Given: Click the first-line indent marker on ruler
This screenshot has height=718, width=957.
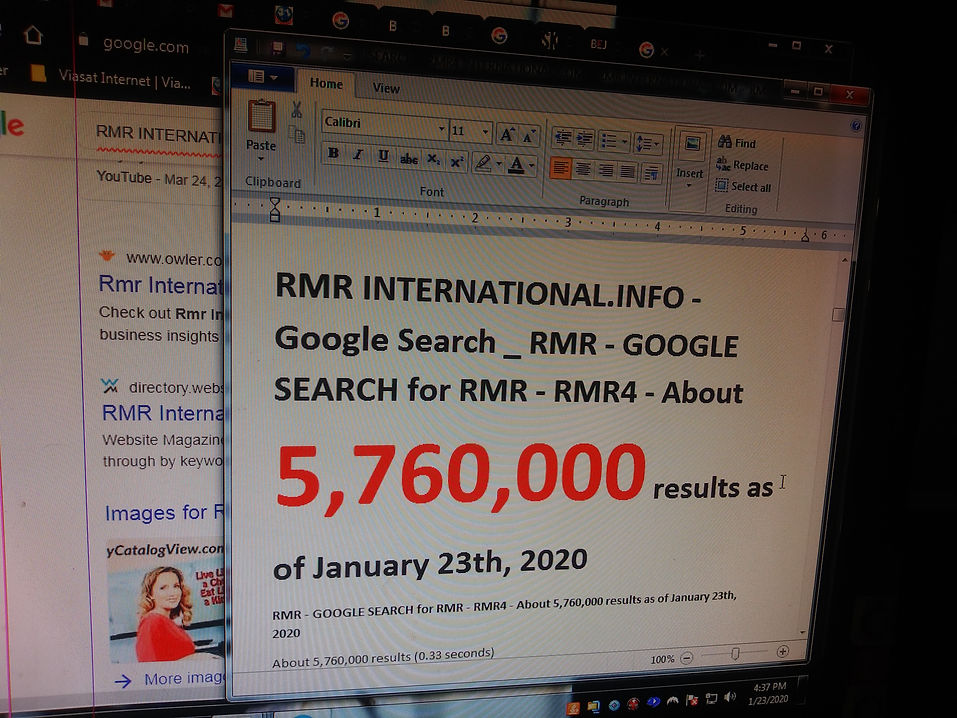Looking at the screenshot, I should coord(275,203).
